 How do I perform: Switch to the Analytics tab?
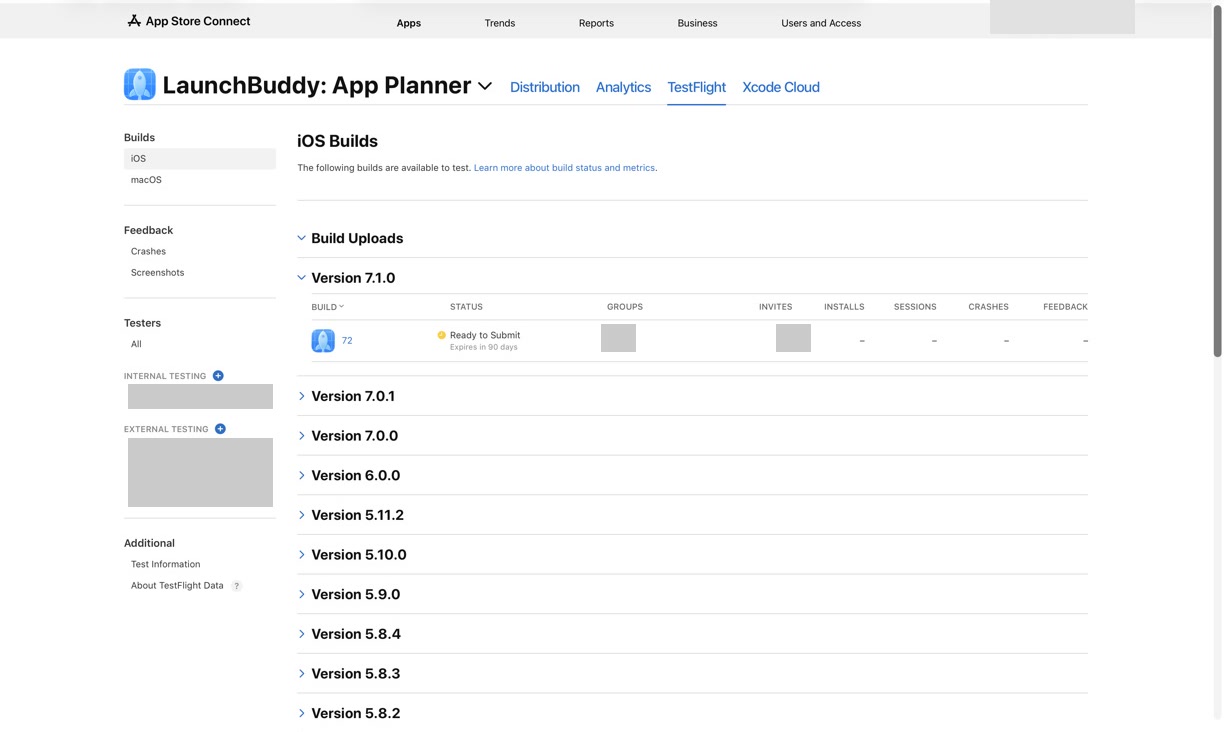[623, 87]
